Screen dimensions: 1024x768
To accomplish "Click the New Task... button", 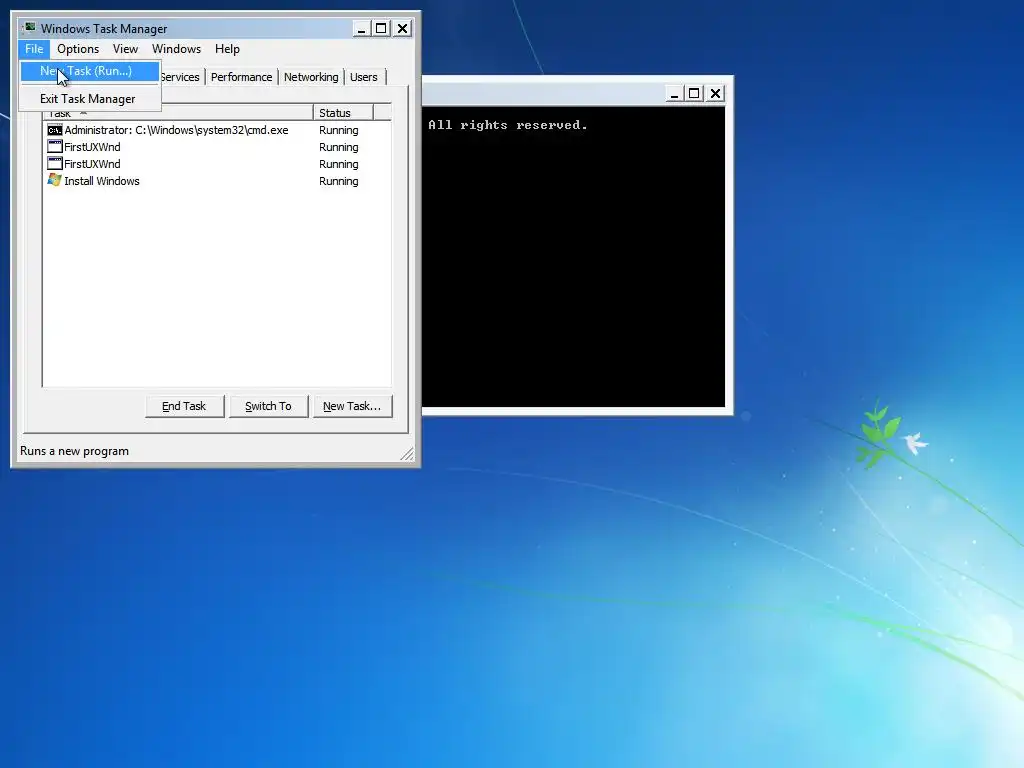I will point(352,406).
